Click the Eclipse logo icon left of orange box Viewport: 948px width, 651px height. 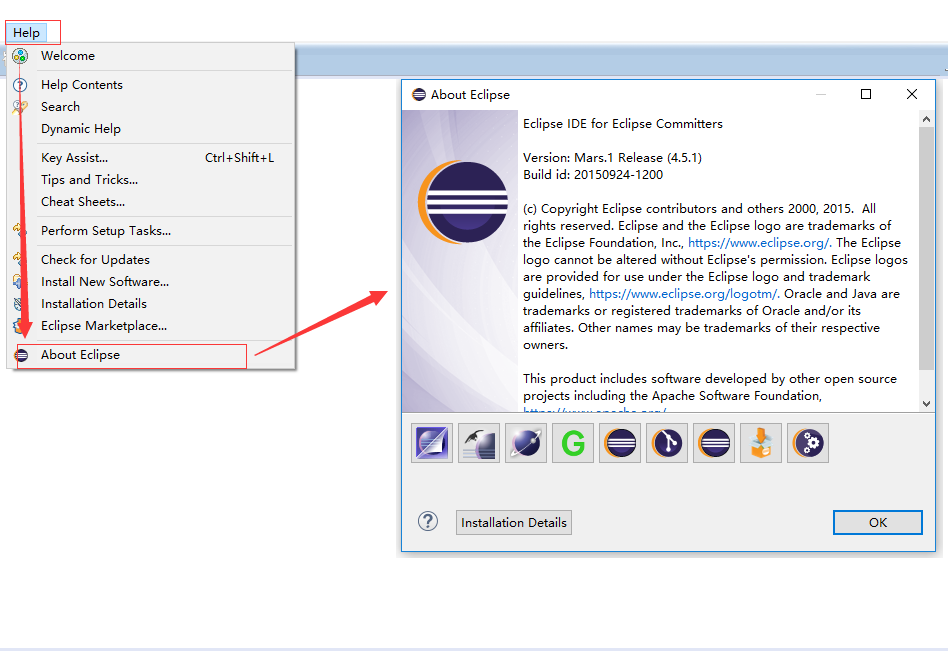pyautogui.click(x=714, y=443)
